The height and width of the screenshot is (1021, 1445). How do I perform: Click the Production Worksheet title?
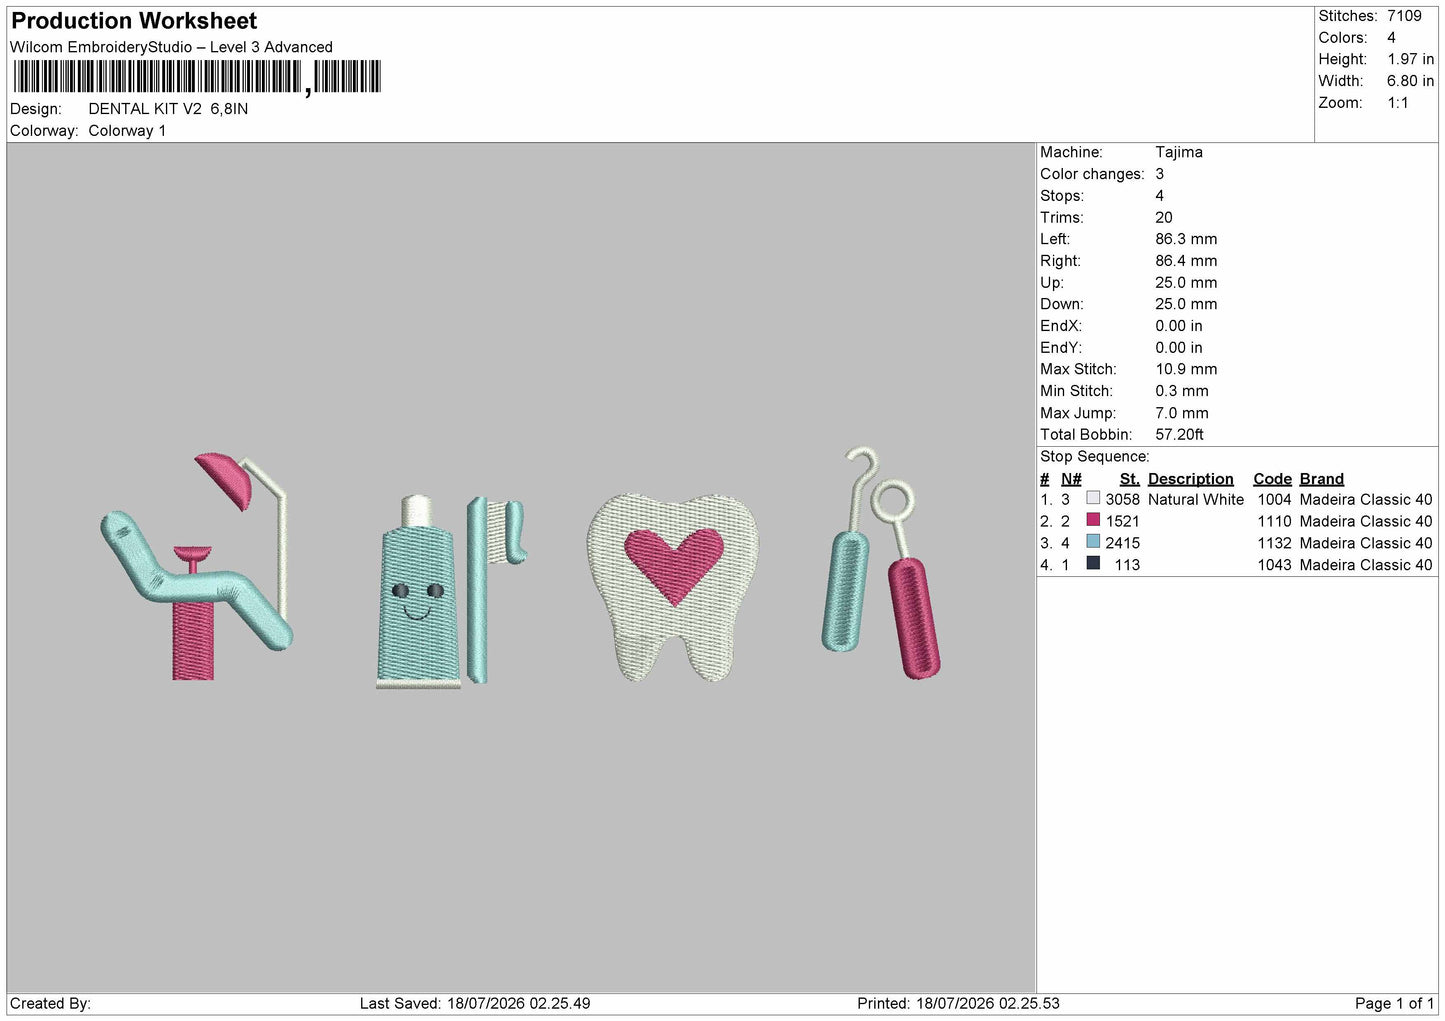tap(134, 21)
